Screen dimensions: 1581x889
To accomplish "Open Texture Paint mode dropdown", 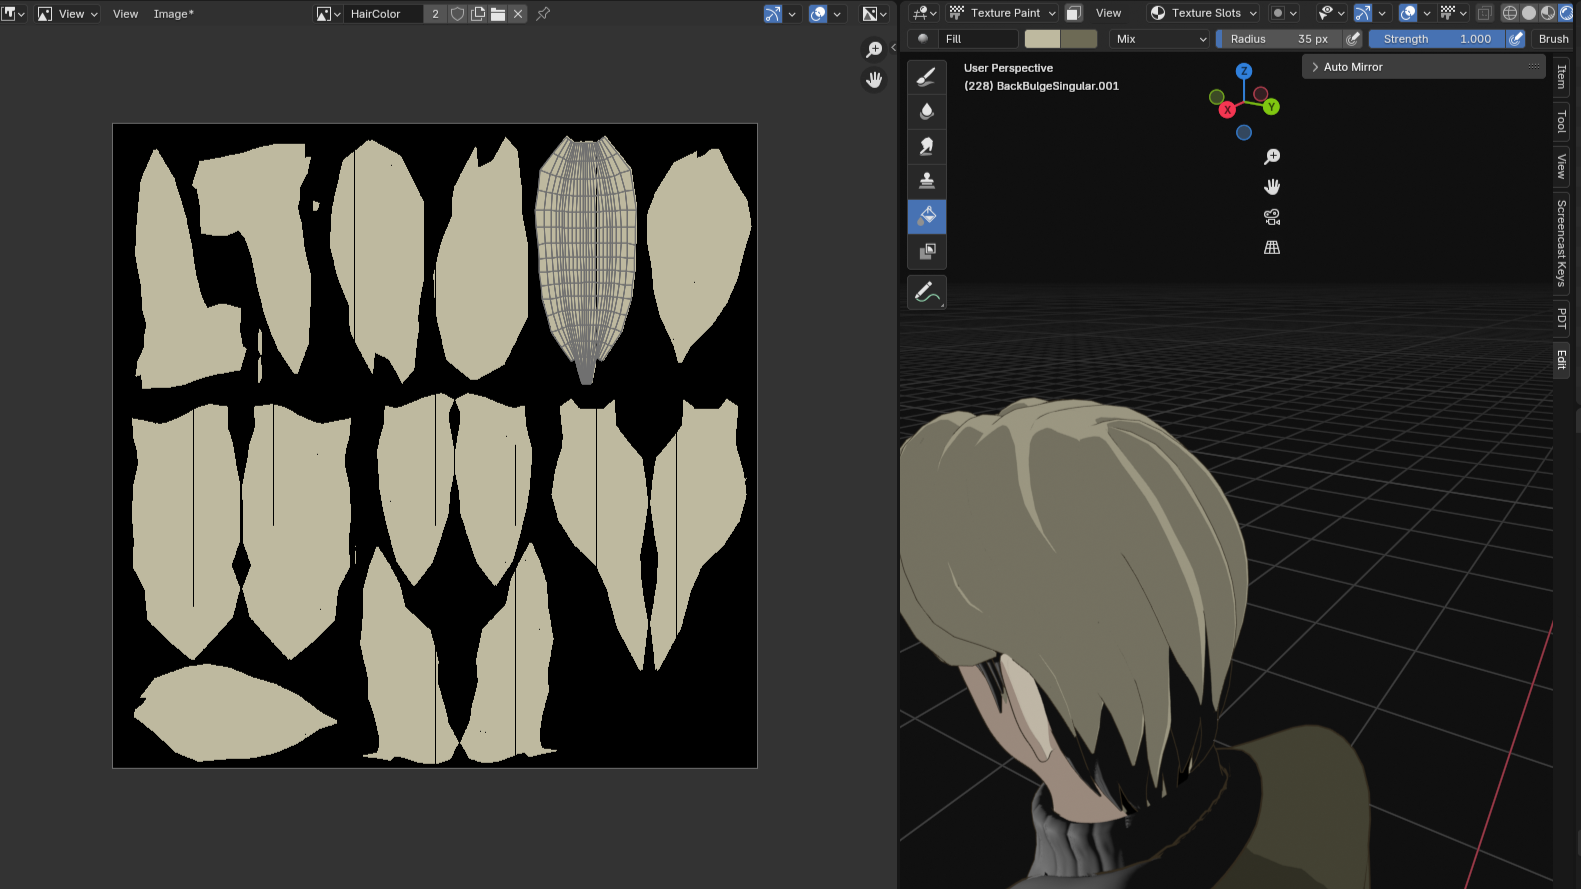I will pyautogui.click(x=1002, y=13).
